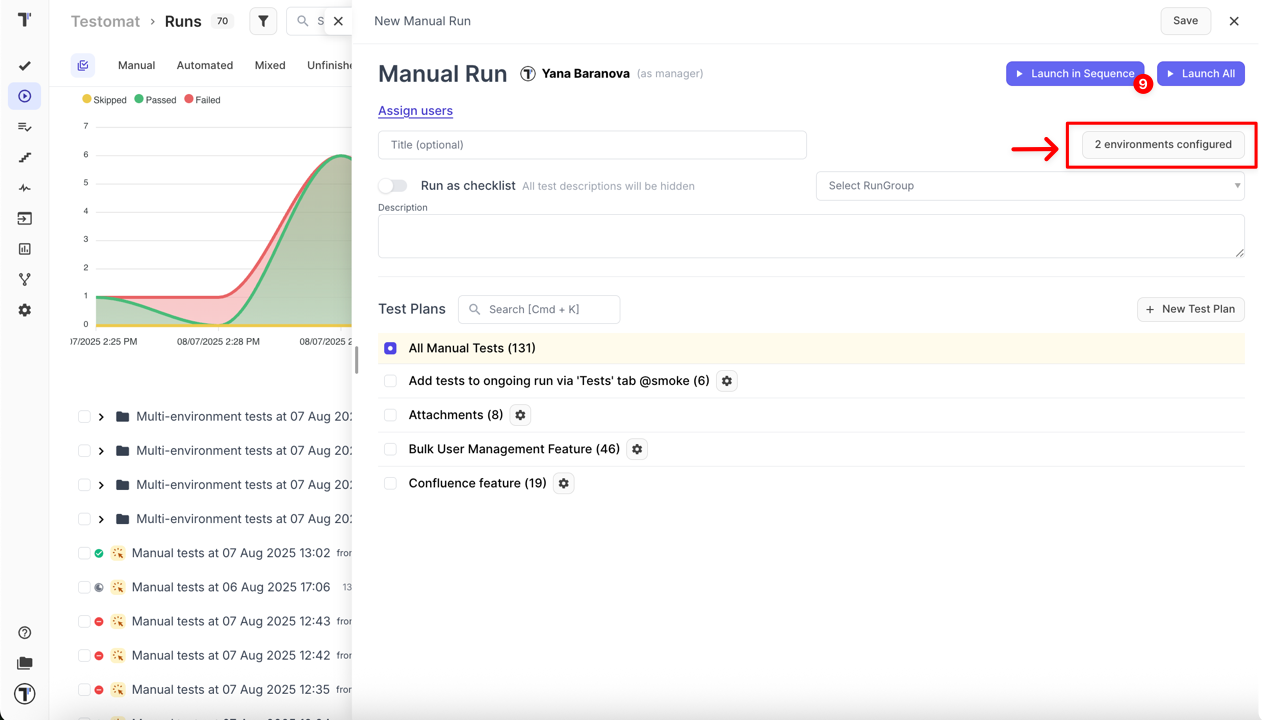The width and height of the screenshot is (1280, 720).
Task: Check the Attachments (8) test plan checkbox
Action: [390, 415]
